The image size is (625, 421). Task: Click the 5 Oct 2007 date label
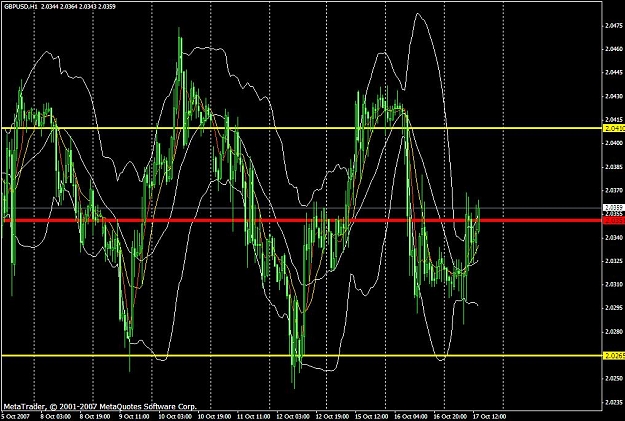tap(14, 417)
